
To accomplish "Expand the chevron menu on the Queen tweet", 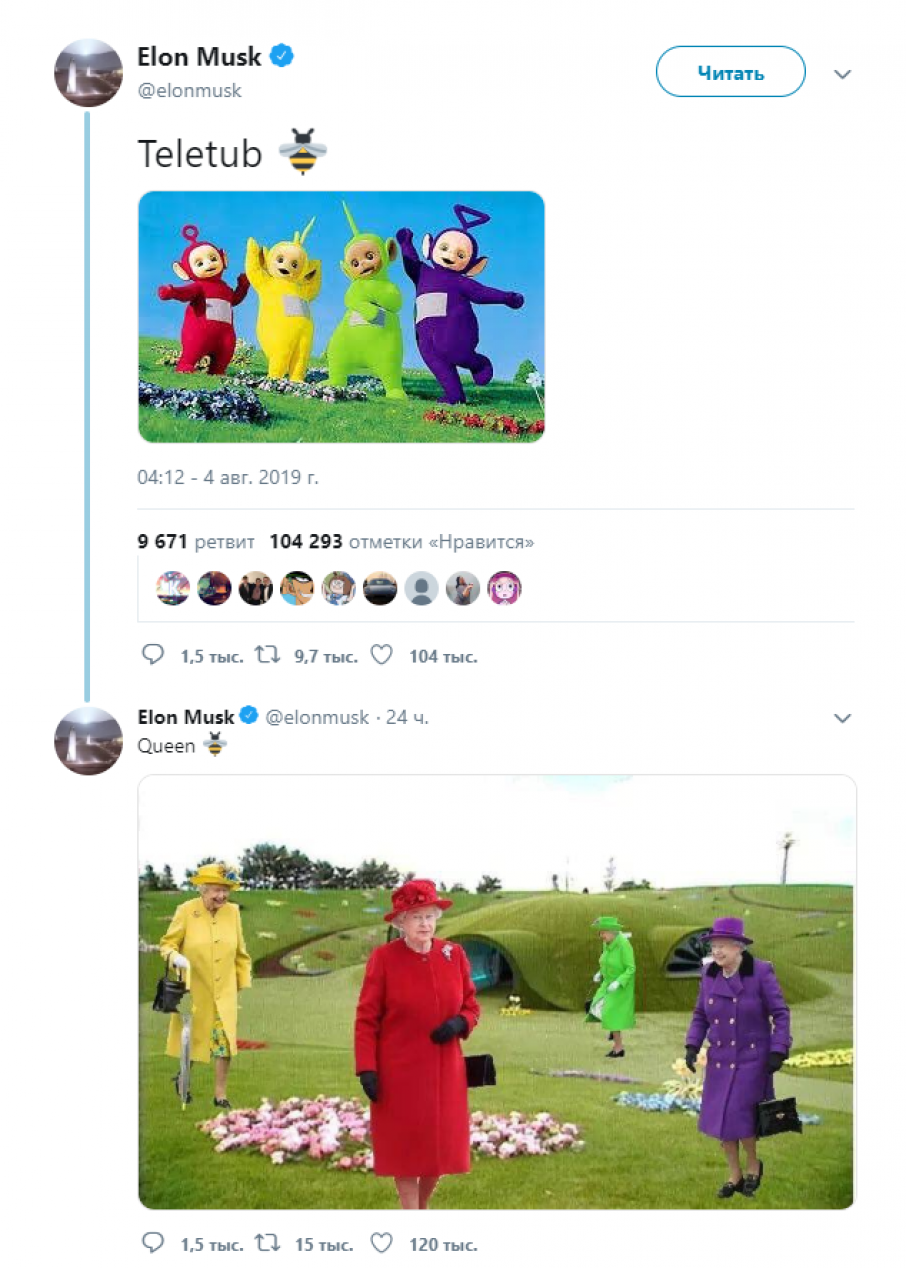I will click(842, 718).
